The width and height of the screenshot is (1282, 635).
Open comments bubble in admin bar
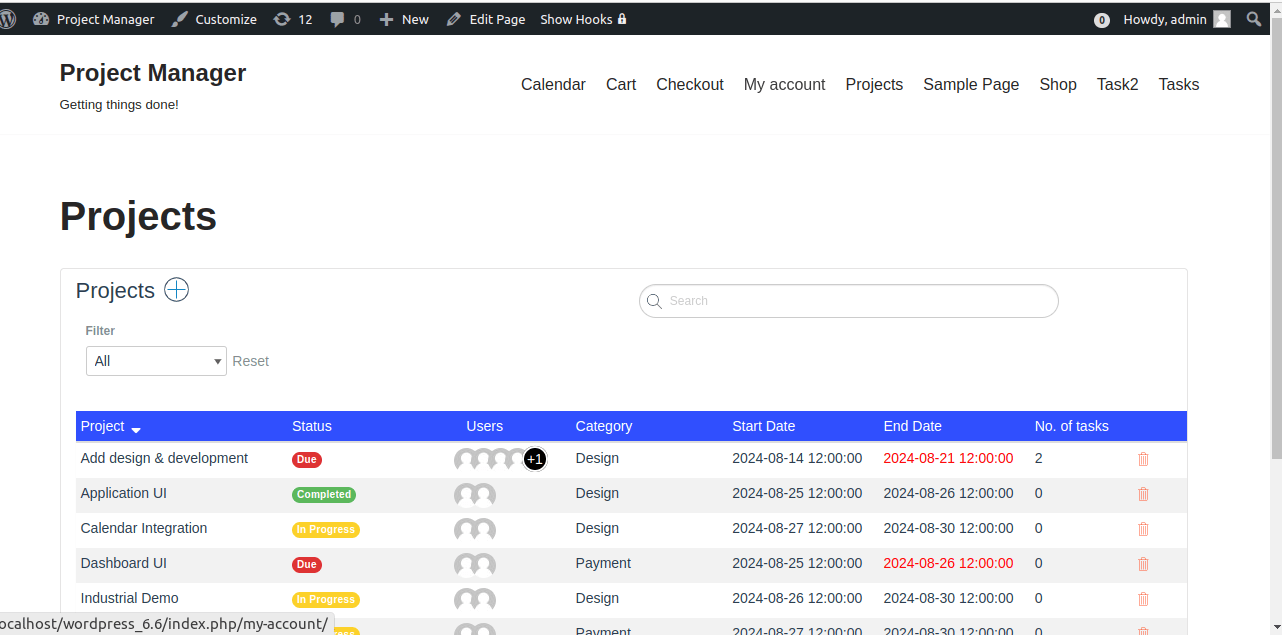(x=346, y=19)
